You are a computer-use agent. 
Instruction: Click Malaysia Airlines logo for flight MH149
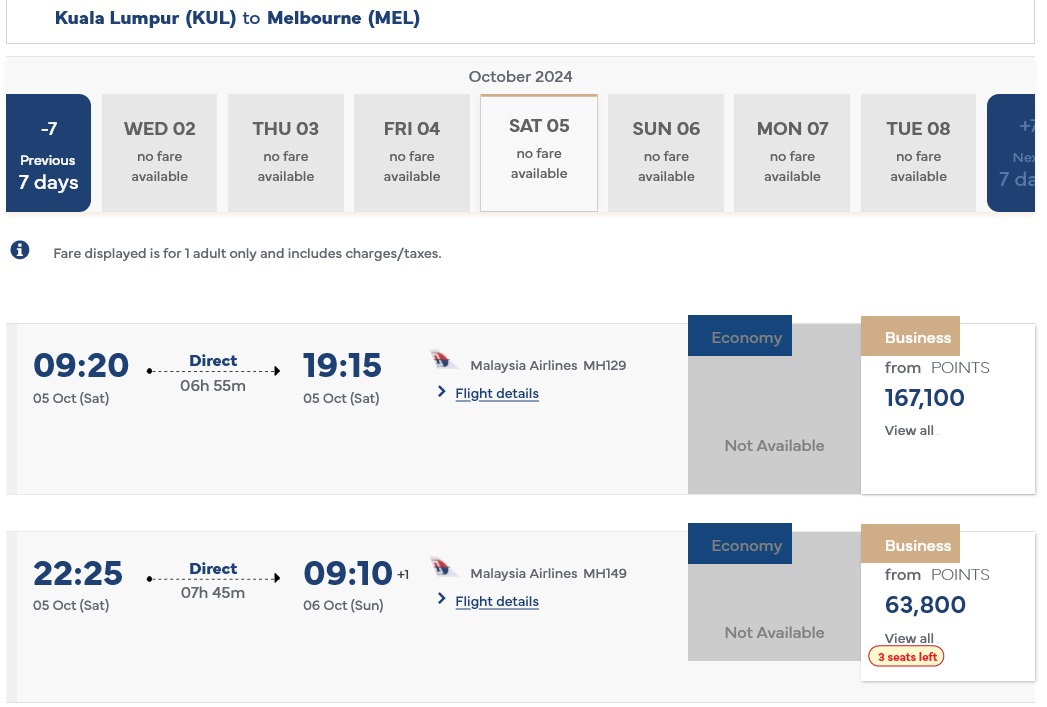click(x=444, y=569)
